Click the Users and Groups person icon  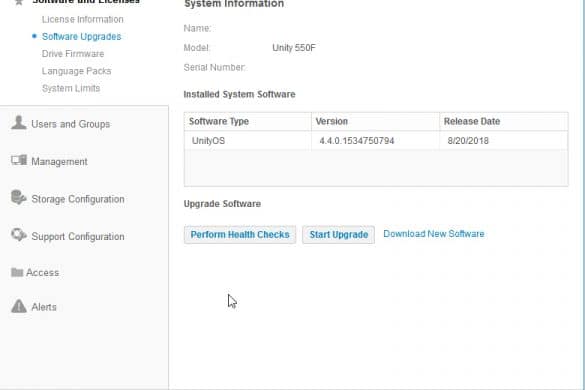click(x=19, y=122)
